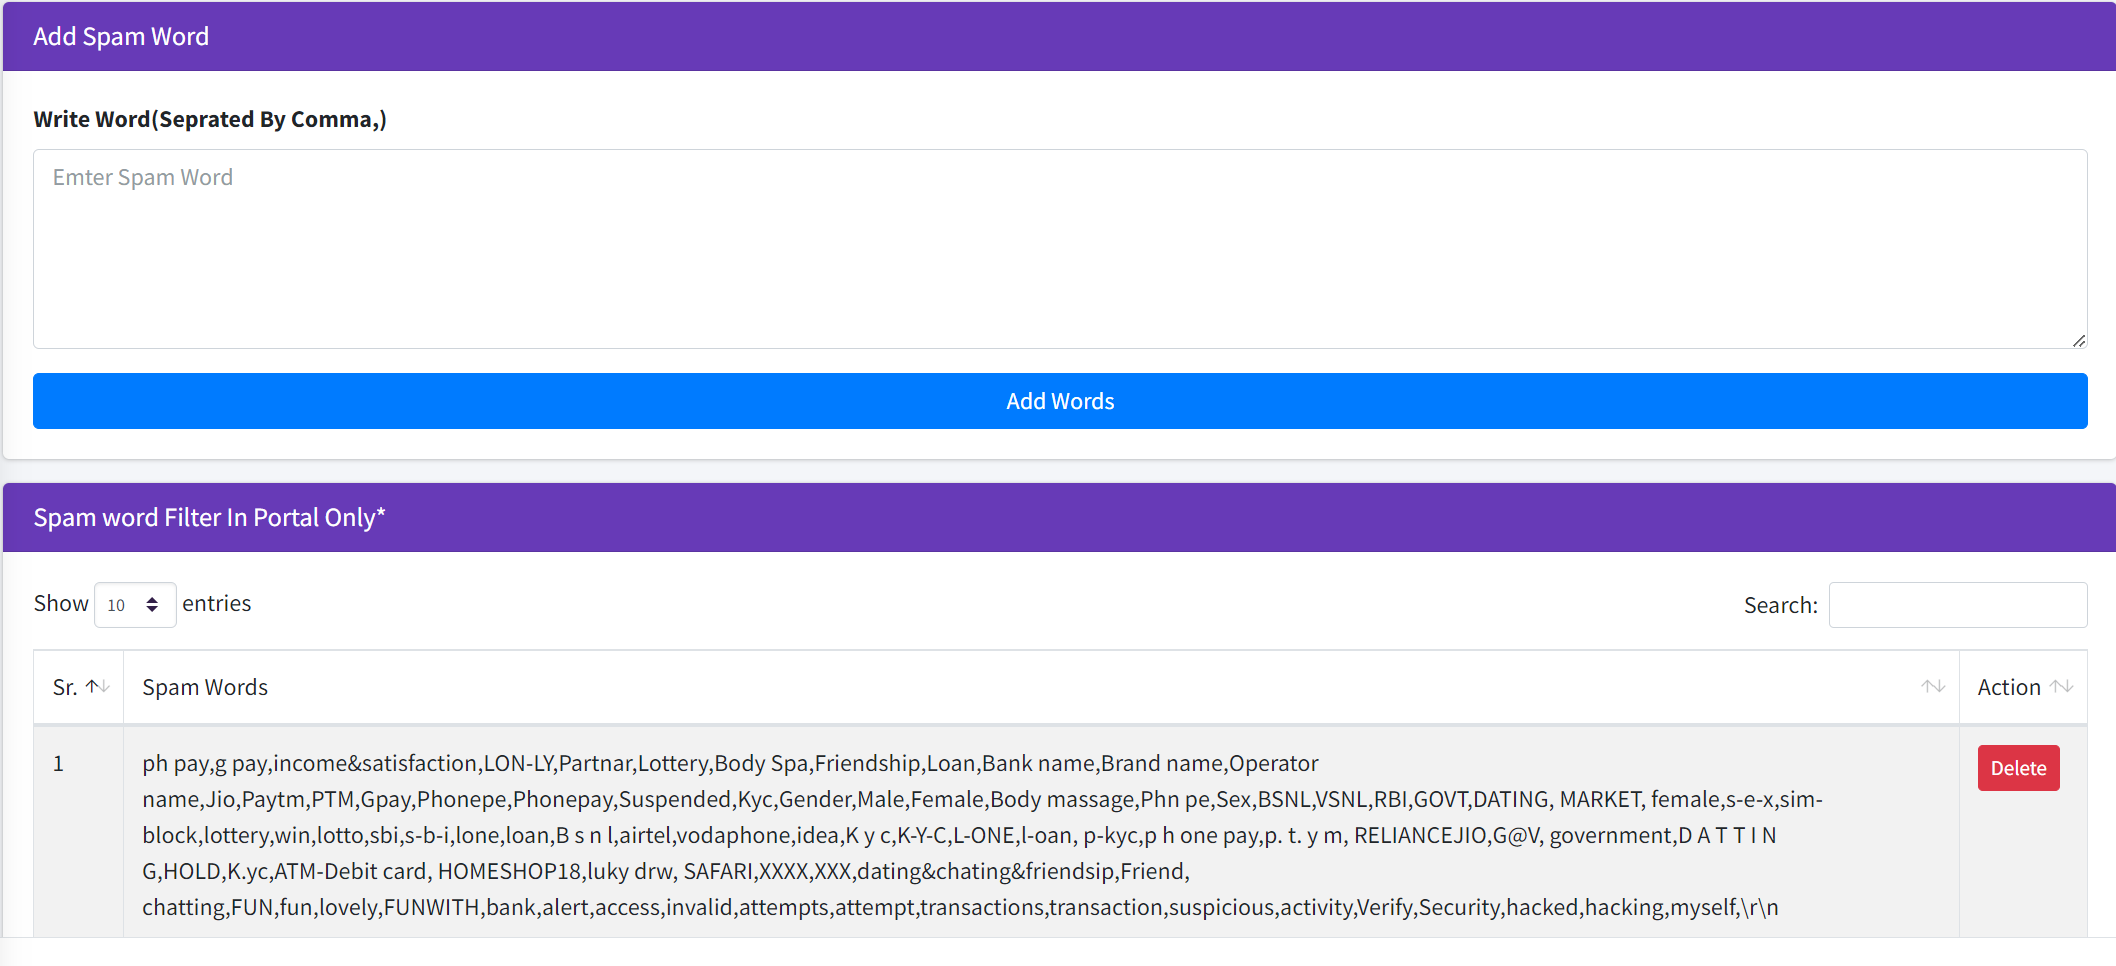Open the Show entries dropdown
This screenshot has height=966, width=2116.
pos(135,605)
